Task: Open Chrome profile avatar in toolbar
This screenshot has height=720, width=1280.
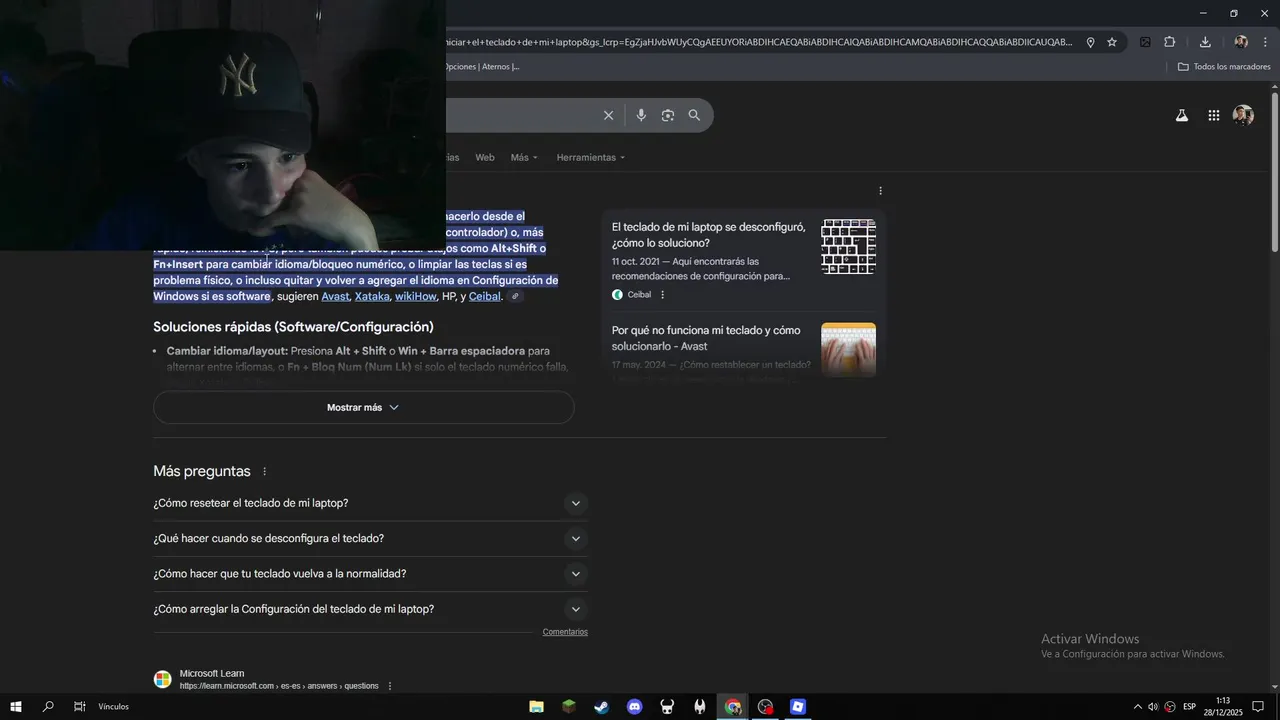Action: click(1241, 42)
